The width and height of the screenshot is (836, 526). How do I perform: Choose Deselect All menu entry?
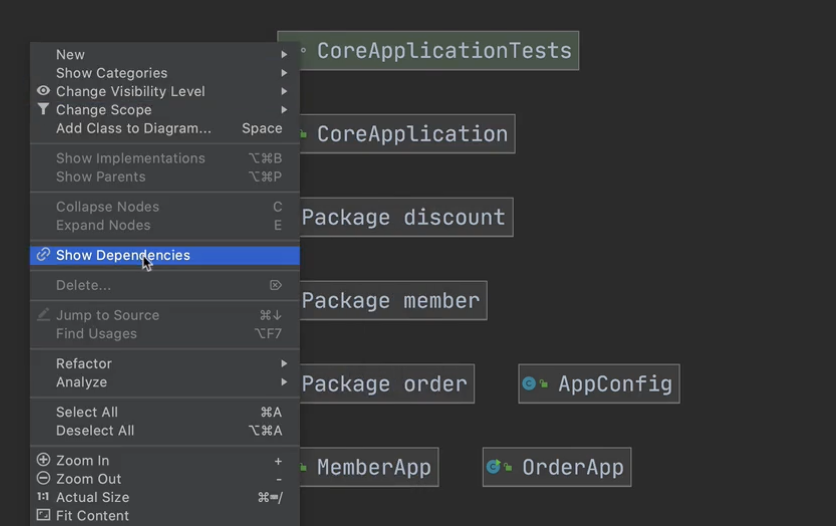[x=95, y=431]
